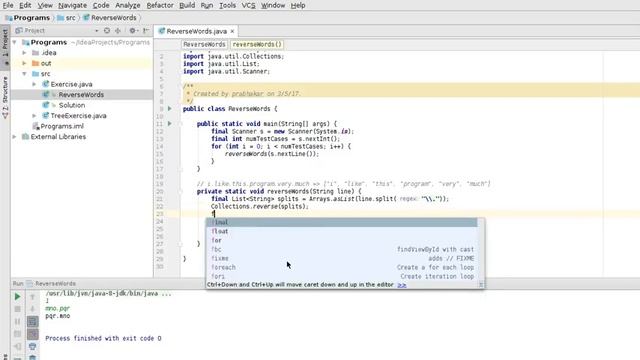This screenshot has width=640, height=360.
Task: Pause the output with the pause icon
Action: (17, 322)
